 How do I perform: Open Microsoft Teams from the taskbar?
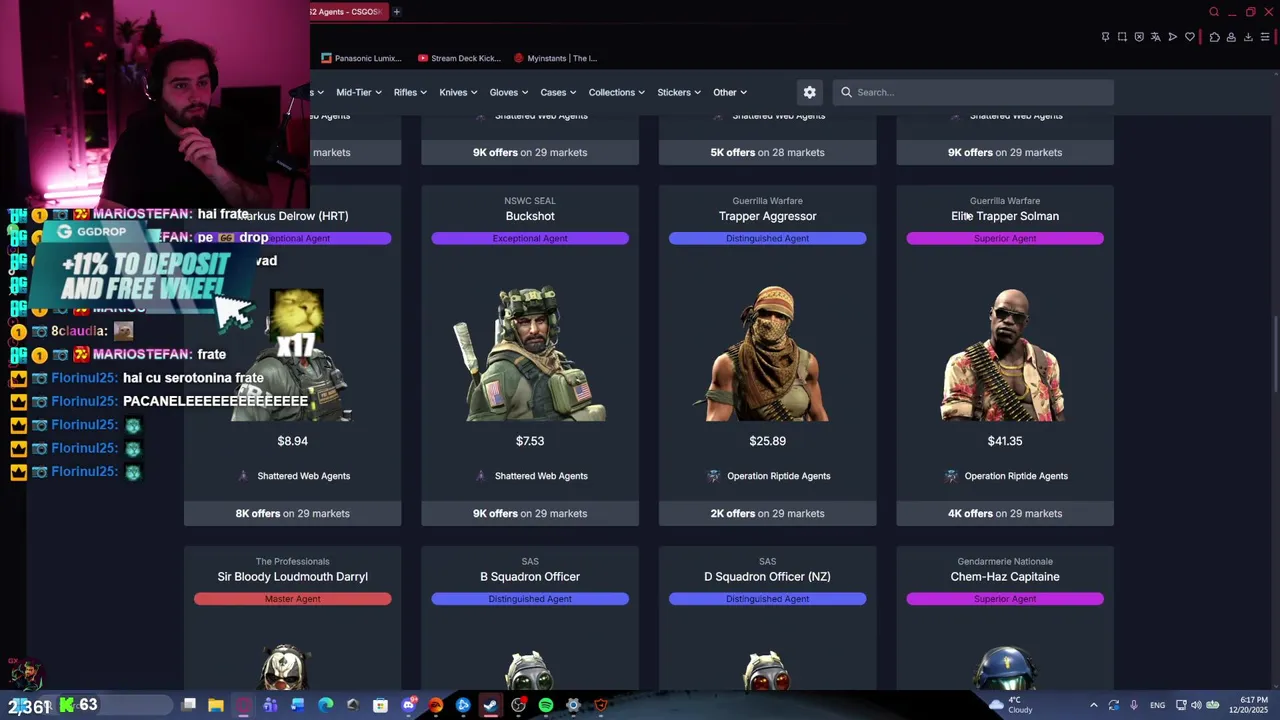coord(270,705)
